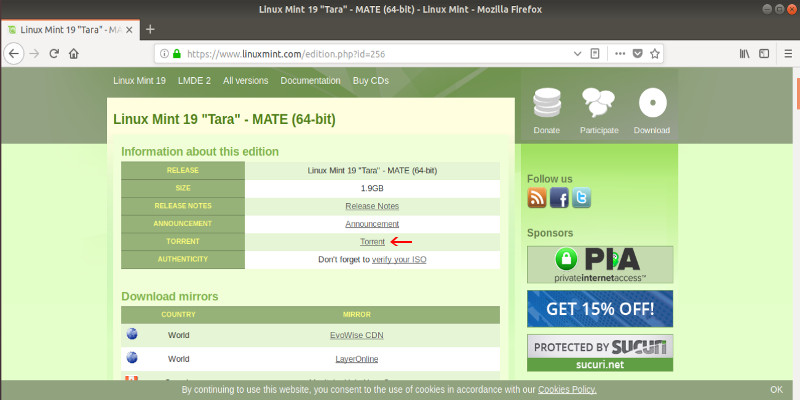Click the World cell beside LayerOnline
This screenshot has width=800, height=400.
coord(178,359)
